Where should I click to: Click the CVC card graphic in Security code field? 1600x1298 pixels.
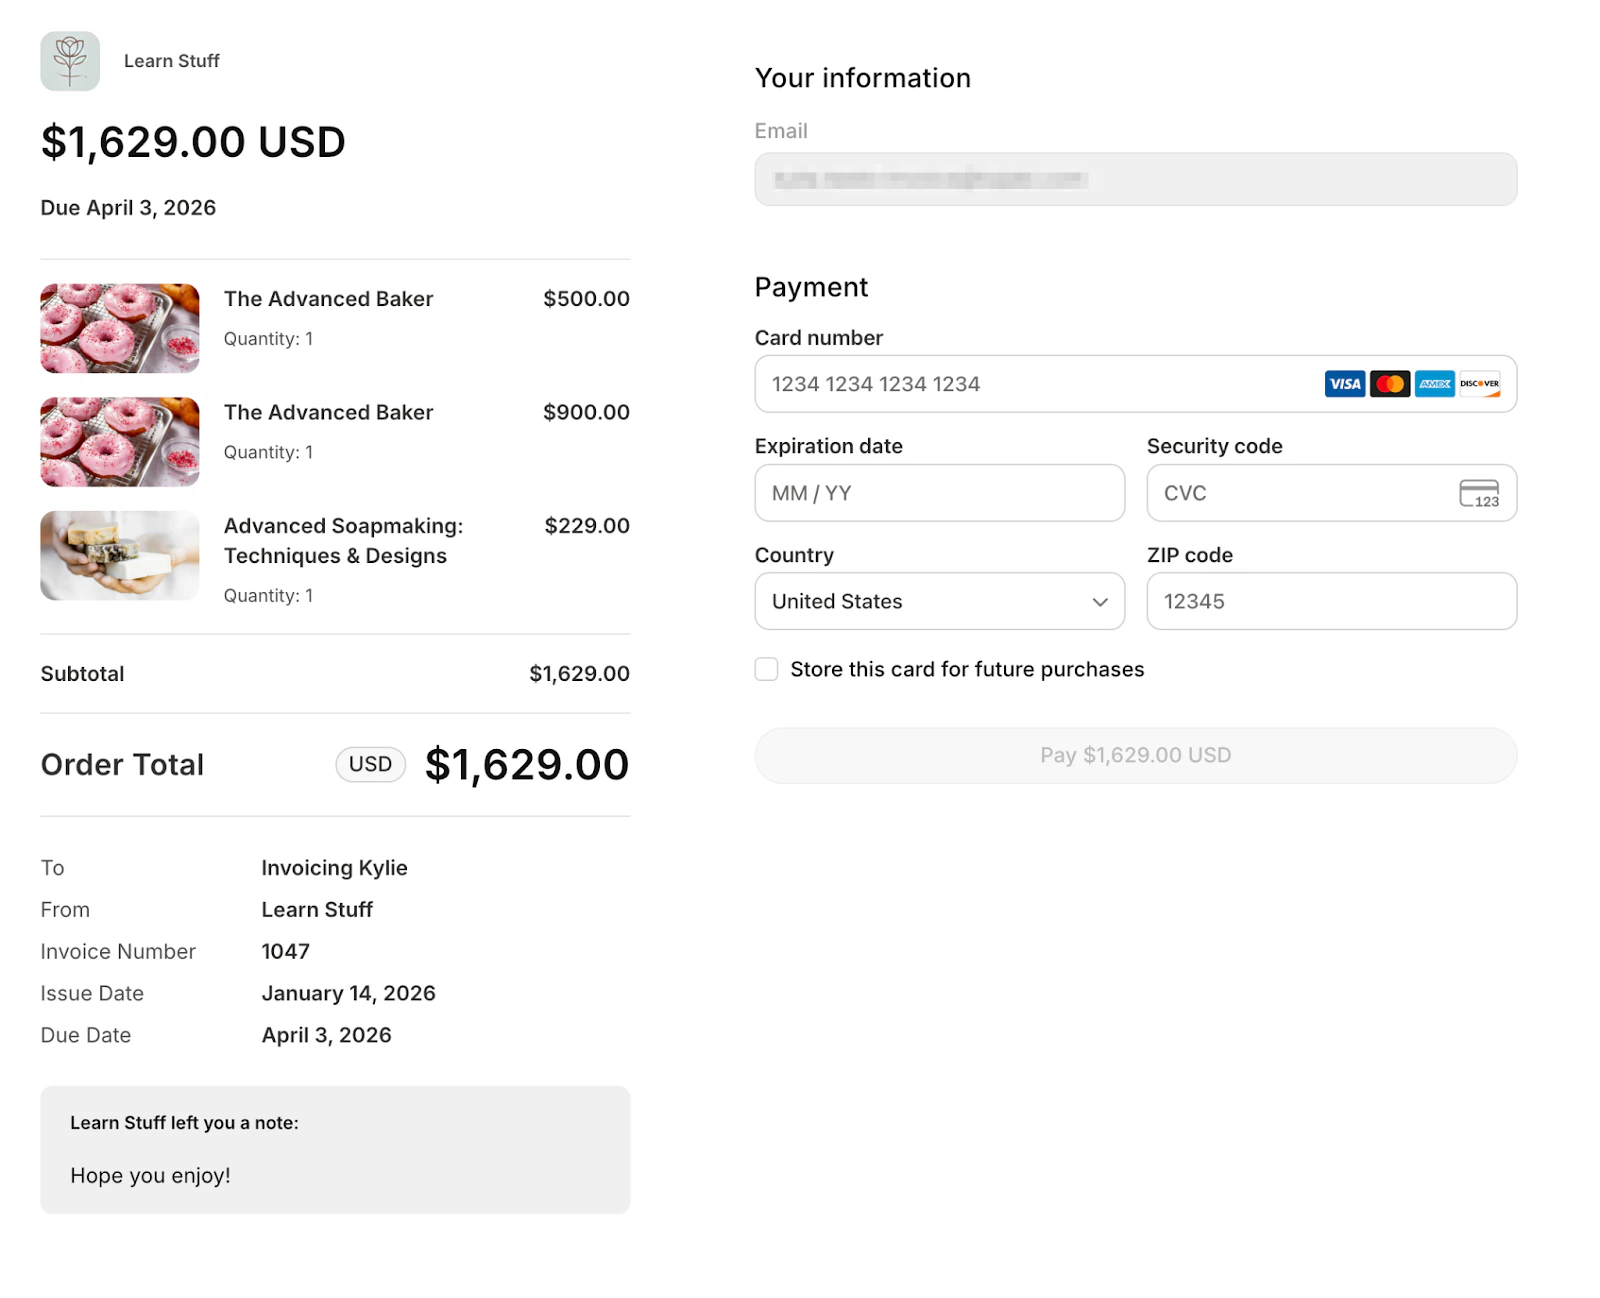click(x=1480, y=493)
